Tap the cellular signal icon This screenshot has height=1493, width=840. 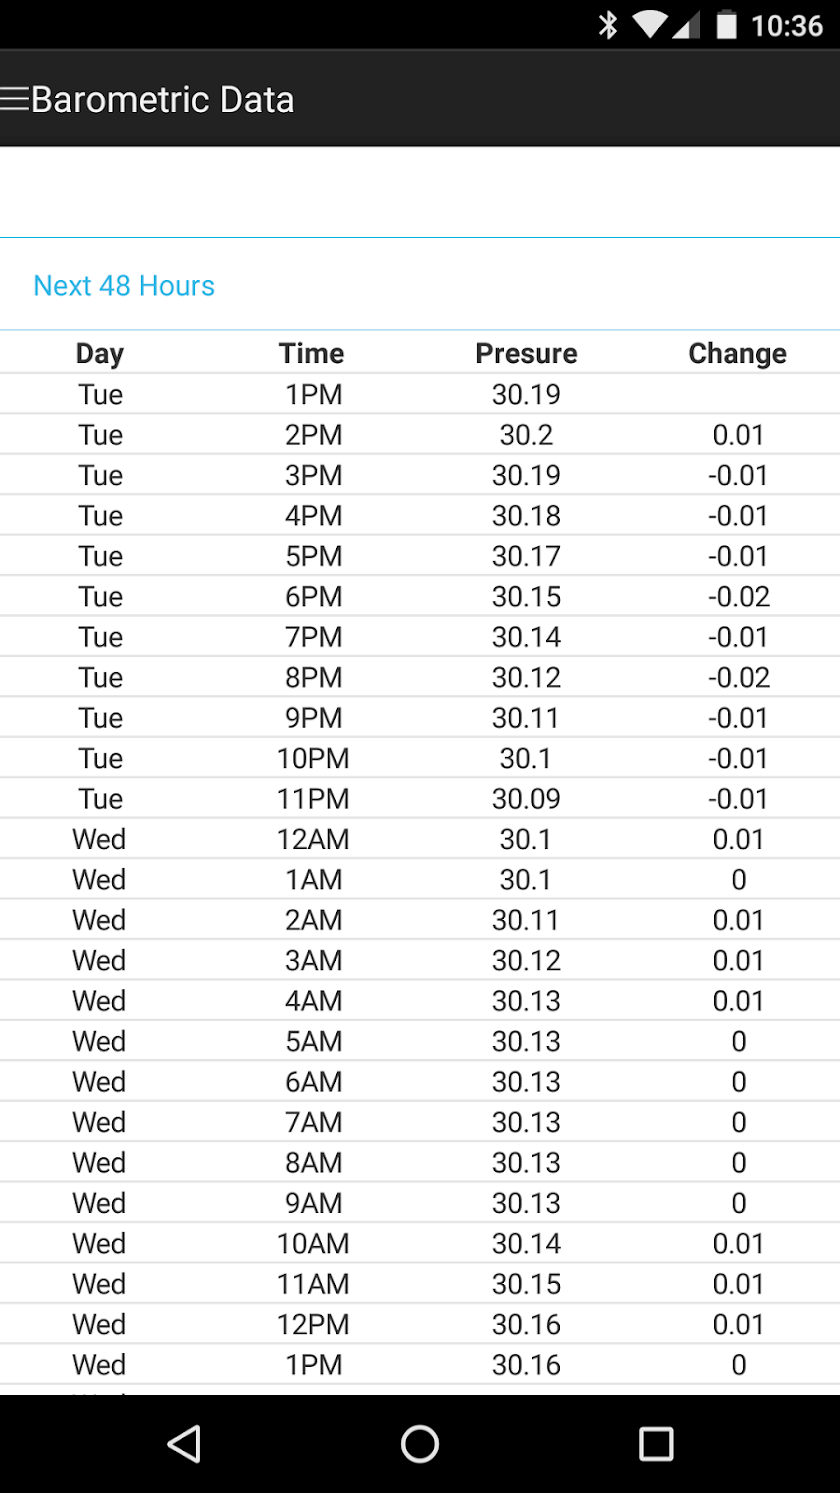(x=686, y=24)
